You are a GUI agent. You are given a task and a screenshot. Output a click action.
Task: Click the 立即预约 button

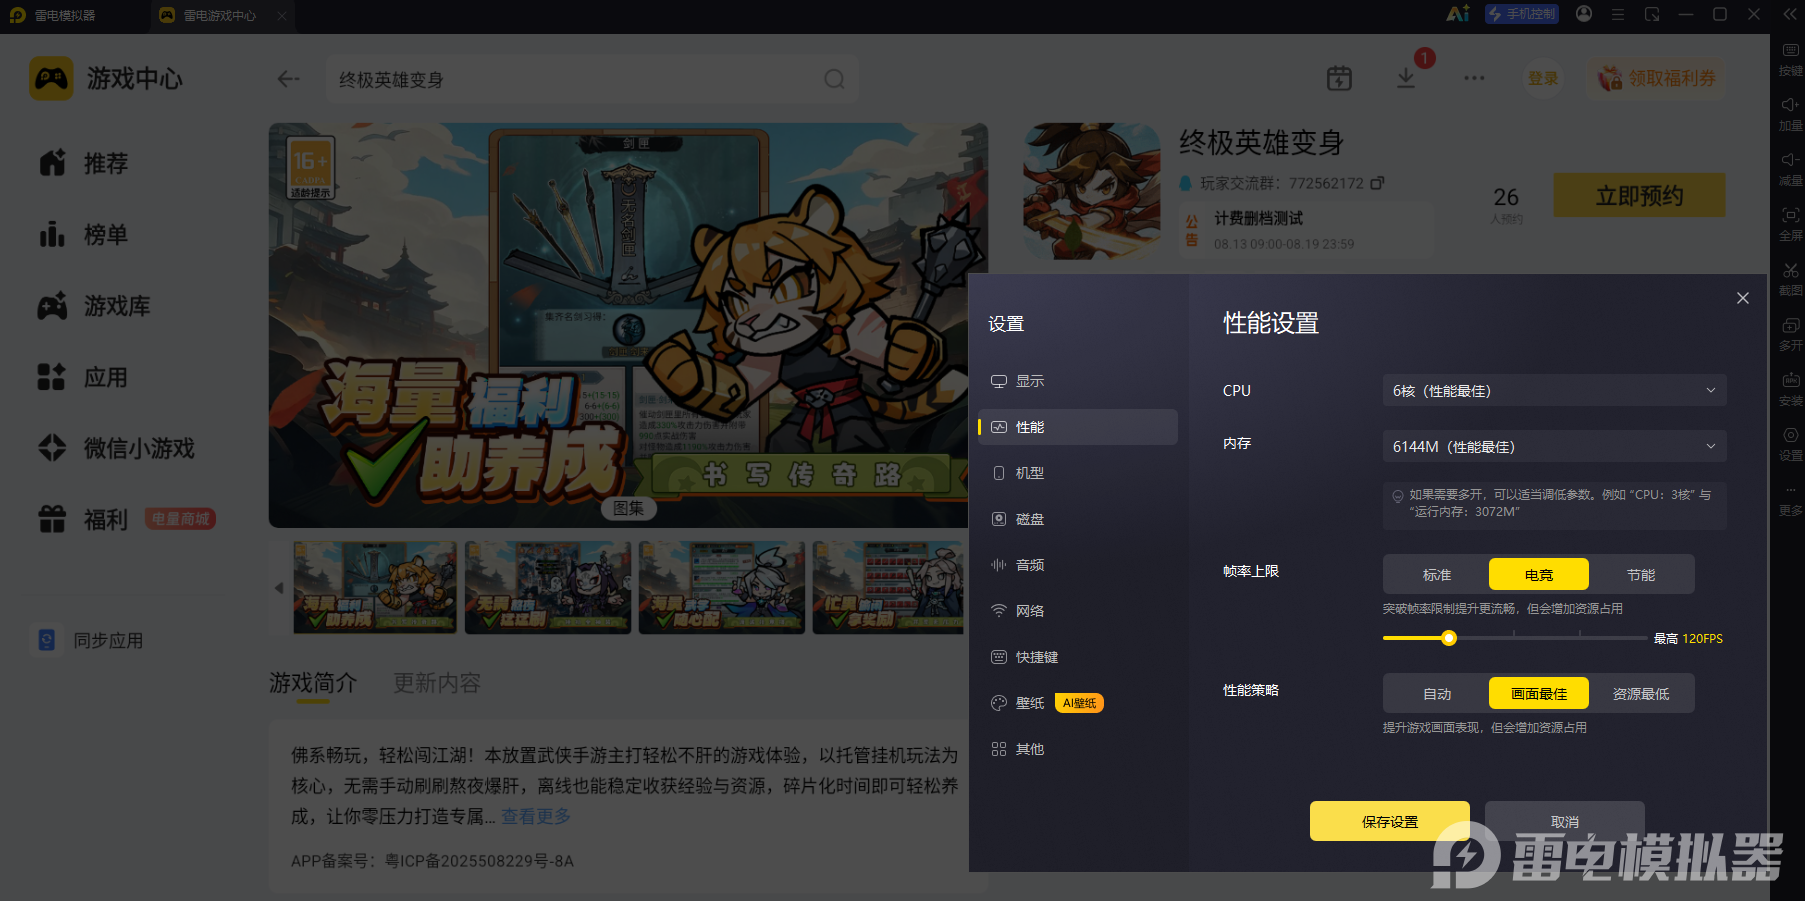[x=1640, y=195]
